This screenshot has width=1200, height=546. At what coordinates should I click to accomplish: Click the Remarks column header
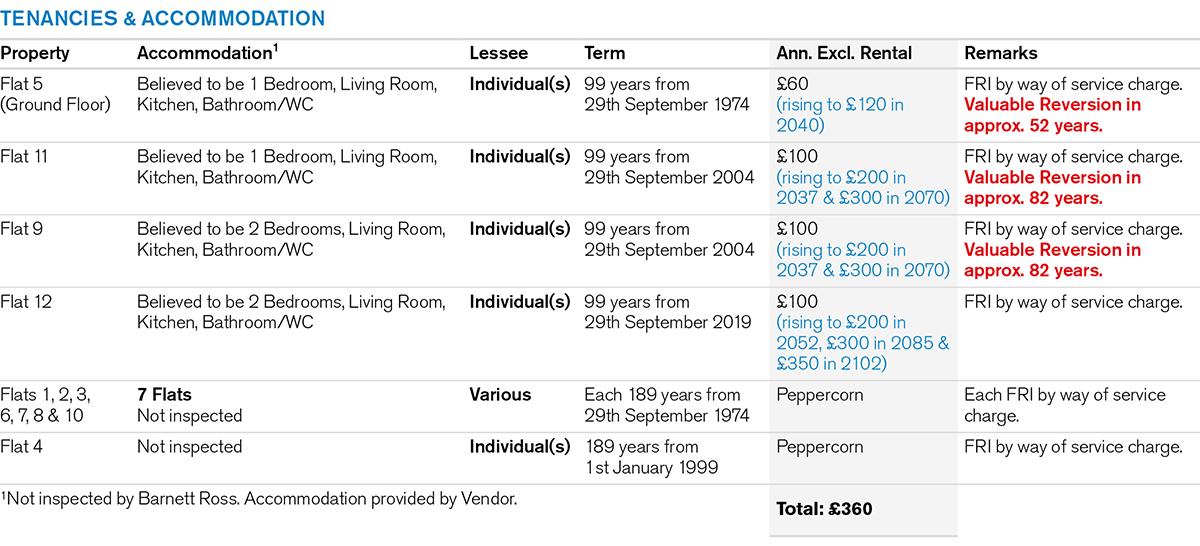[x=1001, y=53]
